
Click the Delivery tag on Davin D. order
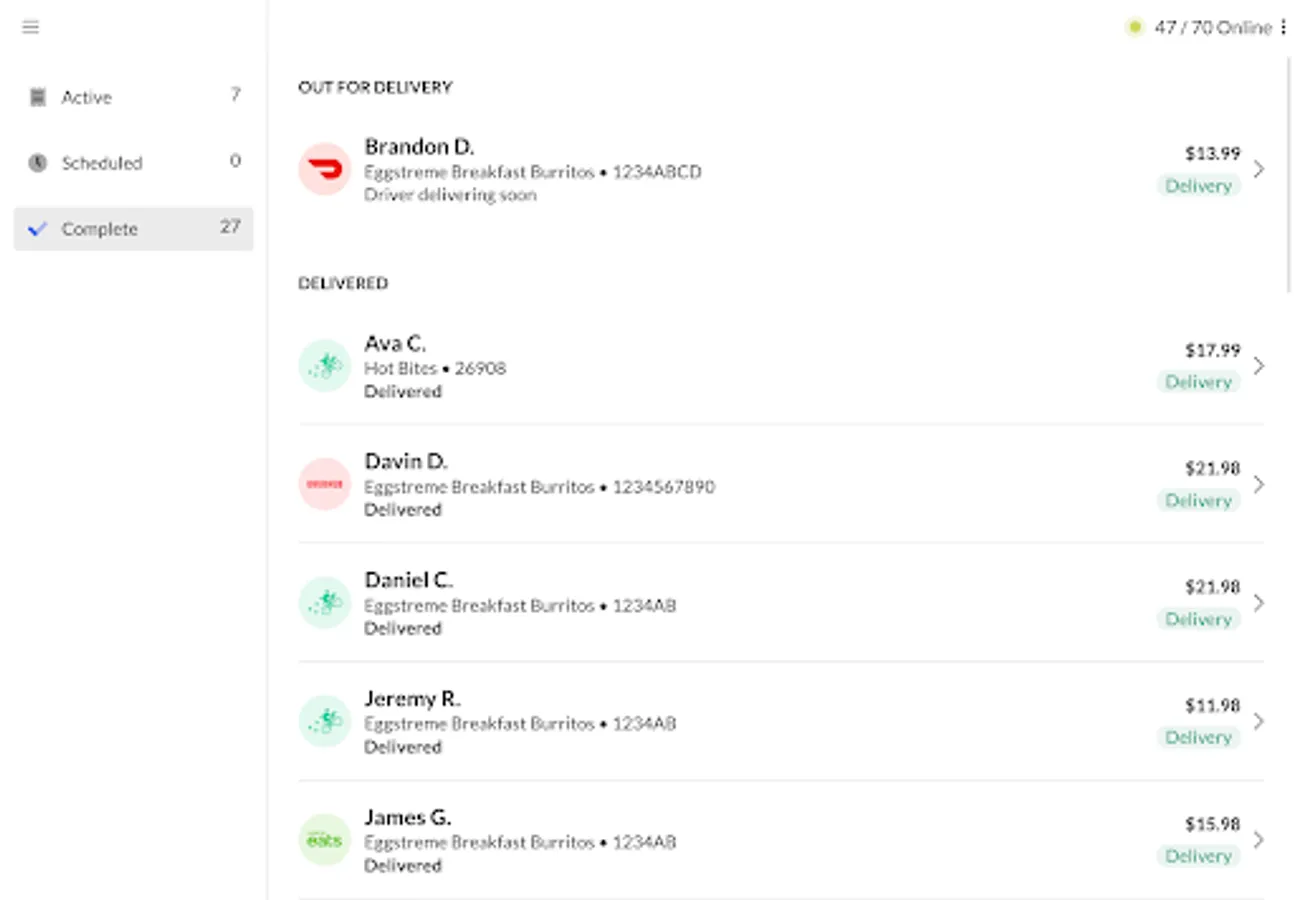pyautogui.click(x=1198, y=501)
